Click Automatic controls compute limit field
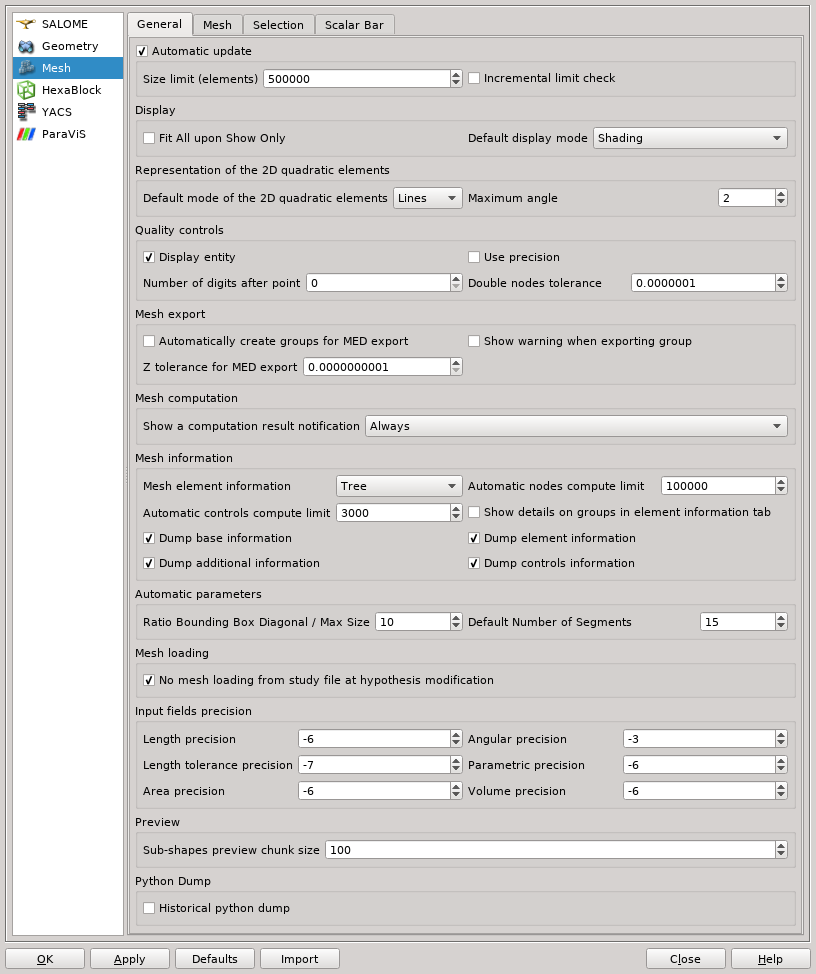 click(393, 513)
